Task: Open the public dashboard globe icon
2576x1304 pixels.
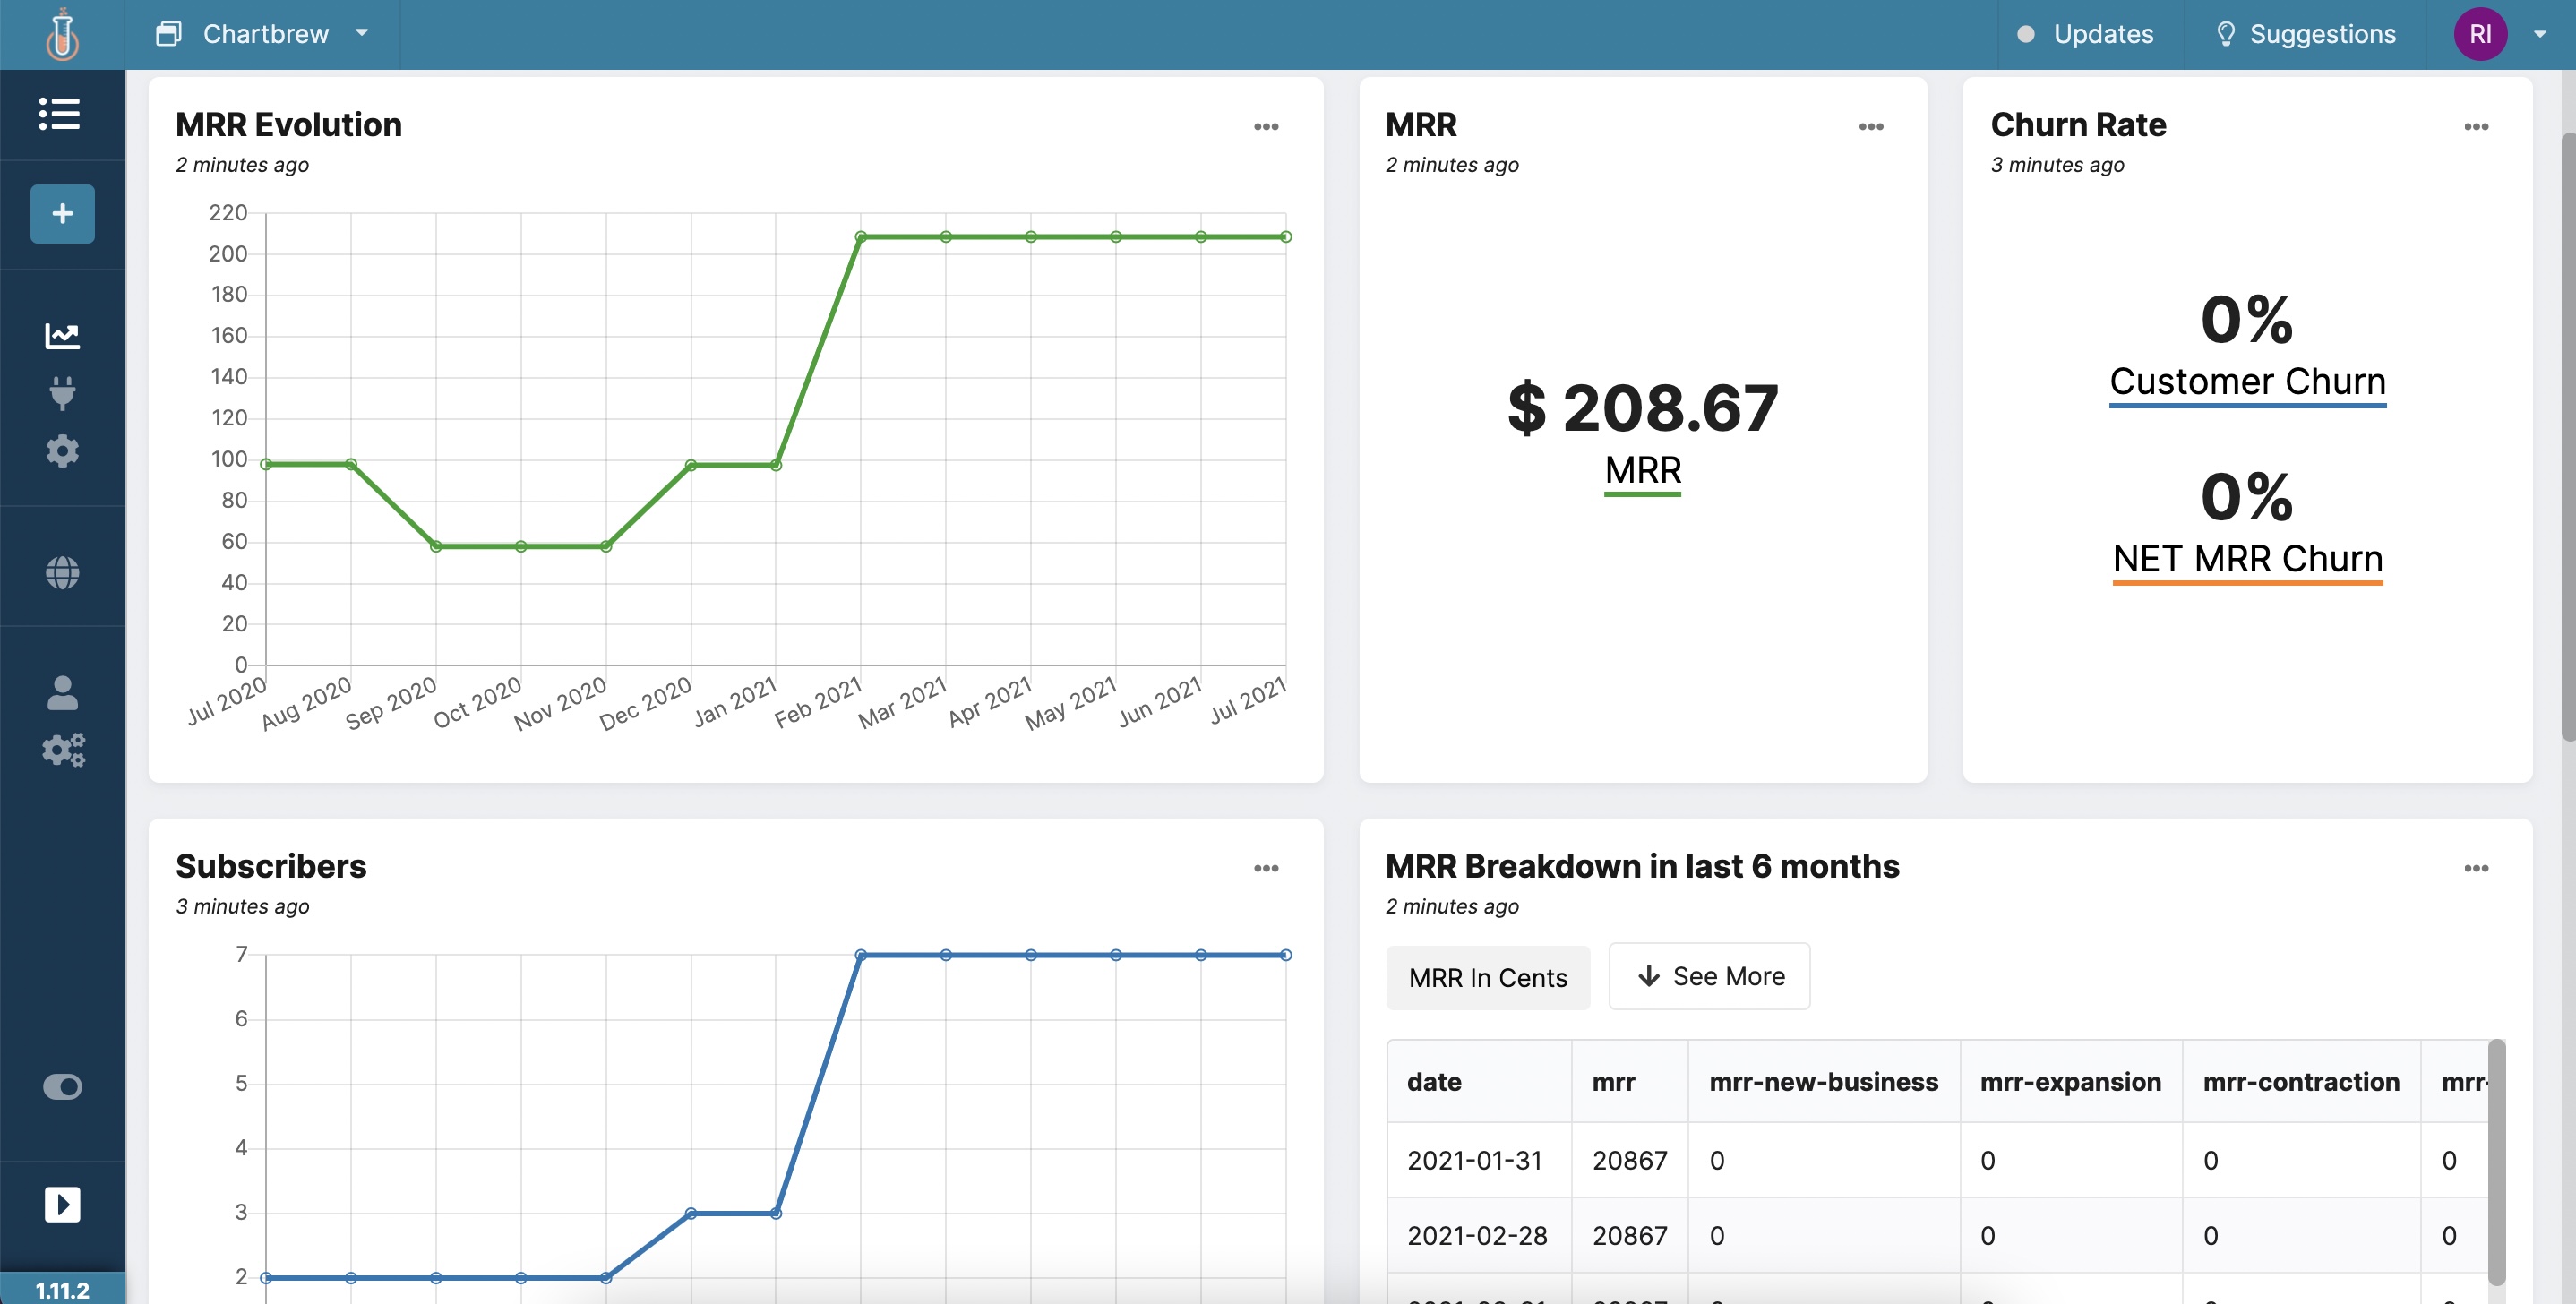Action: coord(62,572)
